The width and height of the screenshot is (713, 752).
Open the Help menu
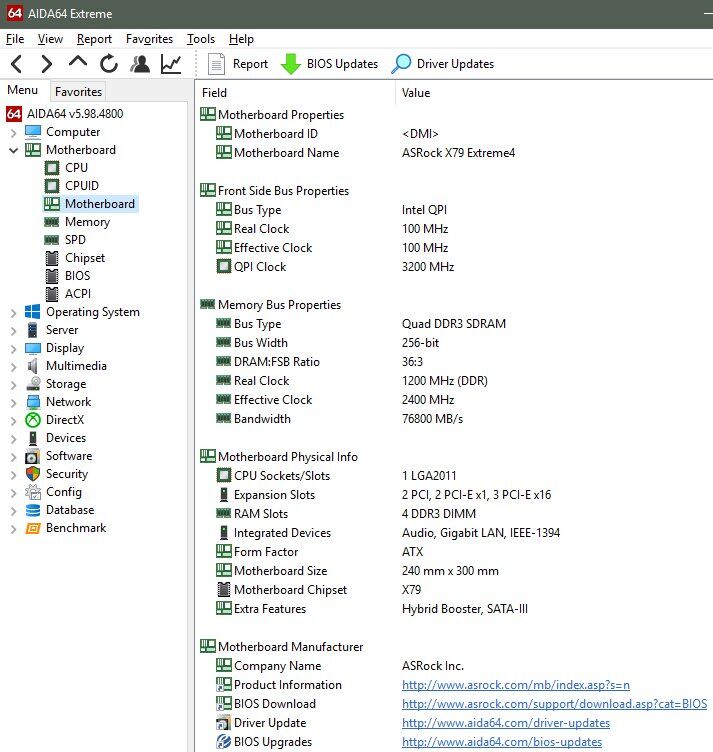pos(241,39)
